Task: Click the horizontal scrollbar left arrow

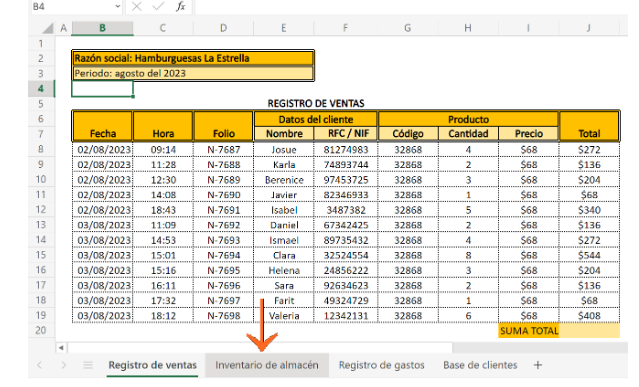Action: click(x=61, y=347)
